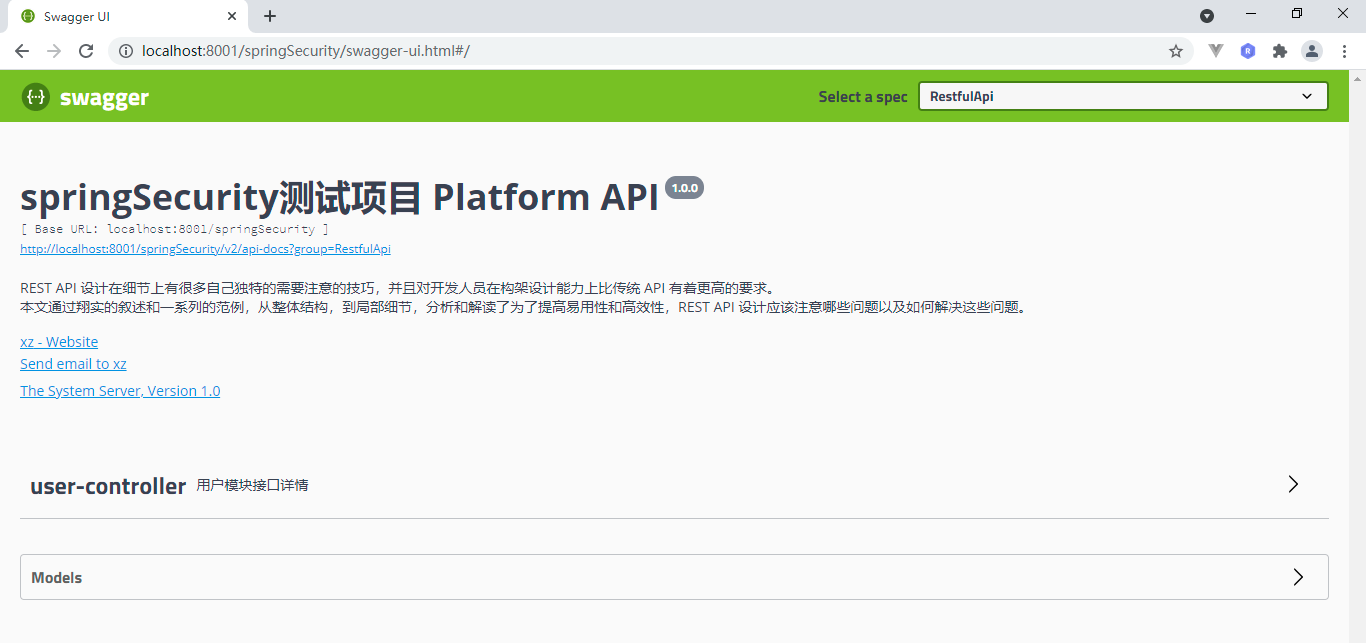The image size is (1366, 643).
Task: Click the Swagger logo icon
Action: click(x=35, y=97)
